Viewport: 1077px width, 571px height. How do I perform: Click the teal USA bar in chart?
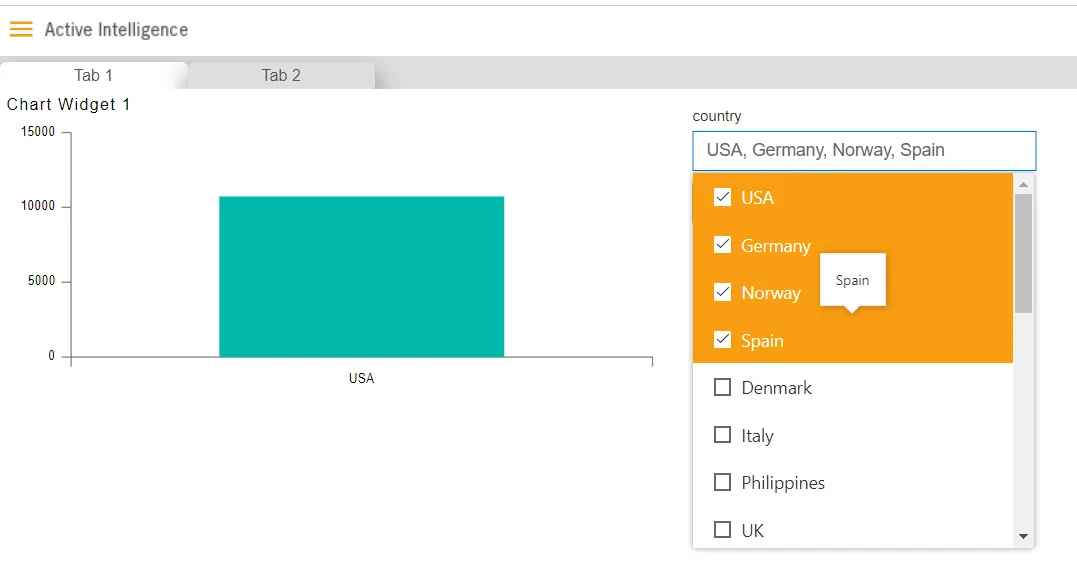coord(361,277)
